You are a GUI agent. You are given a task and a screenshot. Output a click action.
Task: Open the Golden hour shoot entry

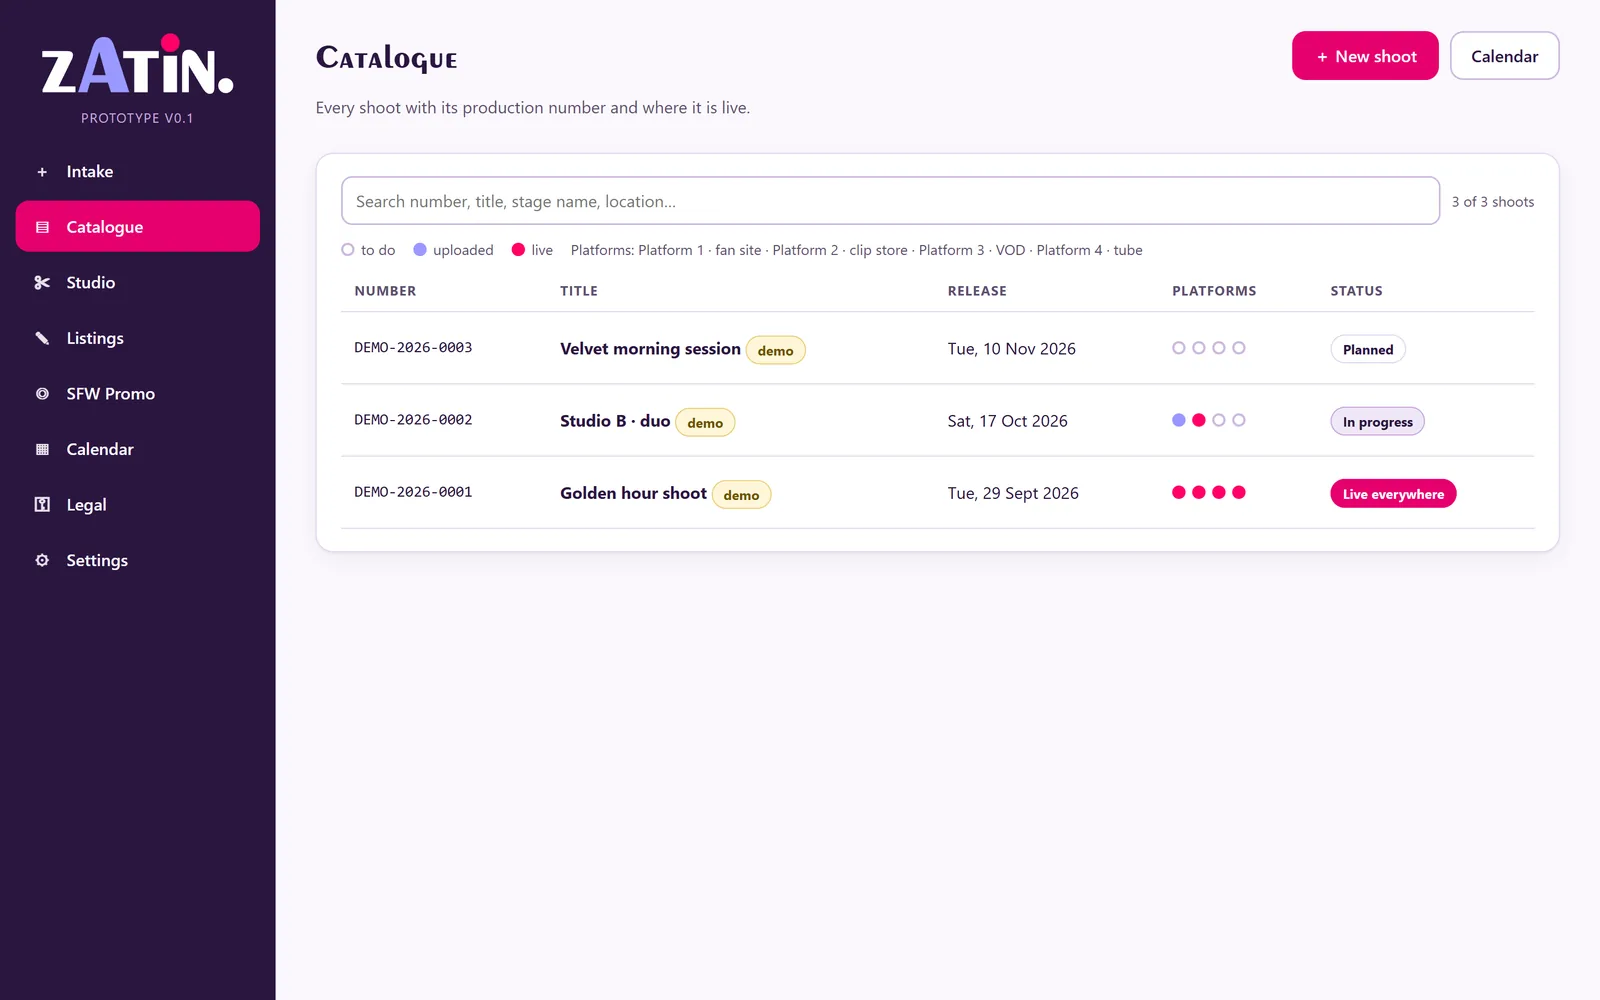(633, 493)
